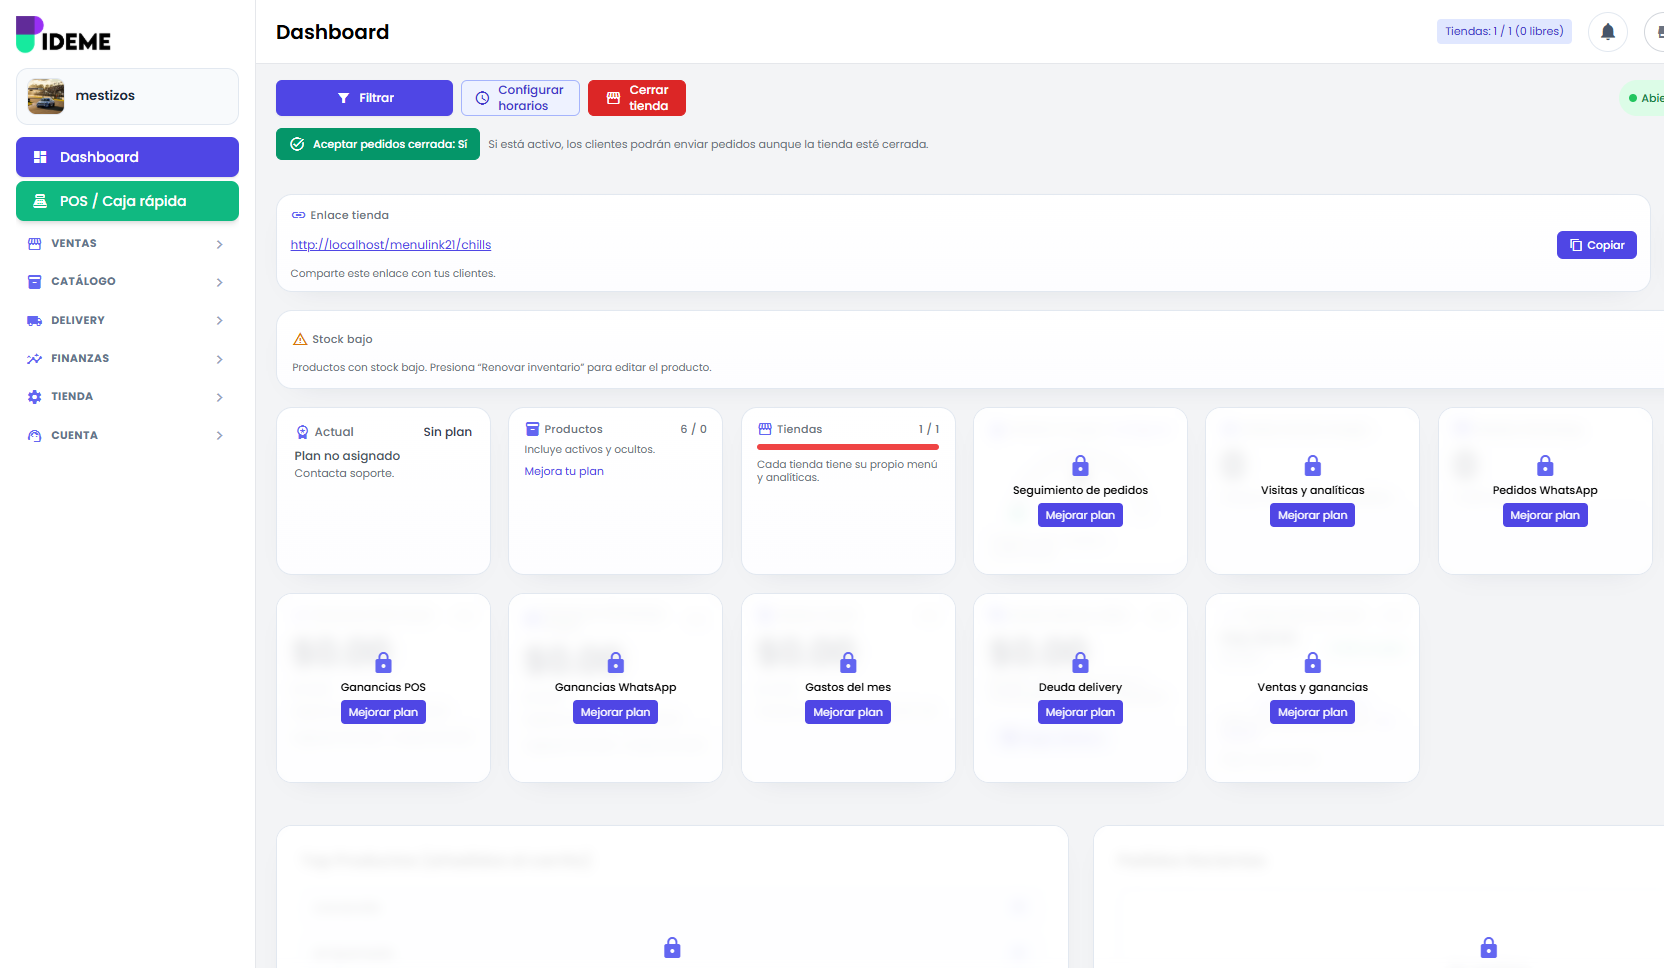The image size is (1664, 968).
Task: Expand the CUENTA submenu chevron
Action: (x=219, y=436)
